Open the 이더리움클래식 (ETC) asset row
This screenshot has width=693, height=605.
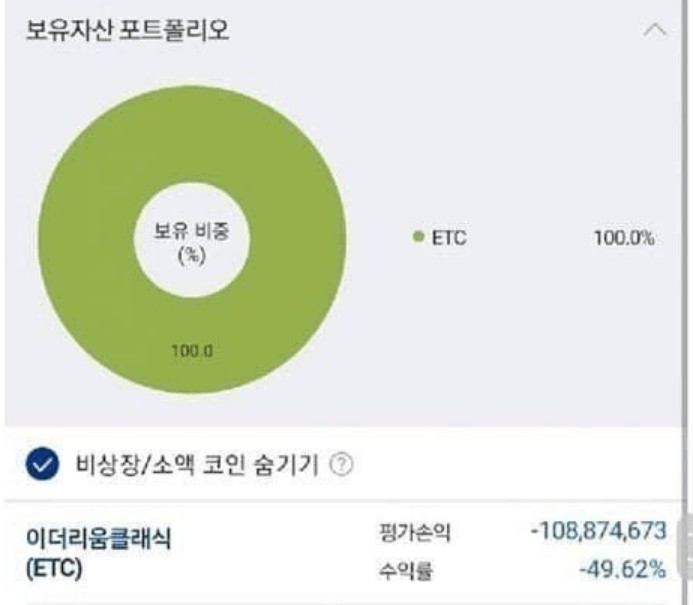click(346, 552)
